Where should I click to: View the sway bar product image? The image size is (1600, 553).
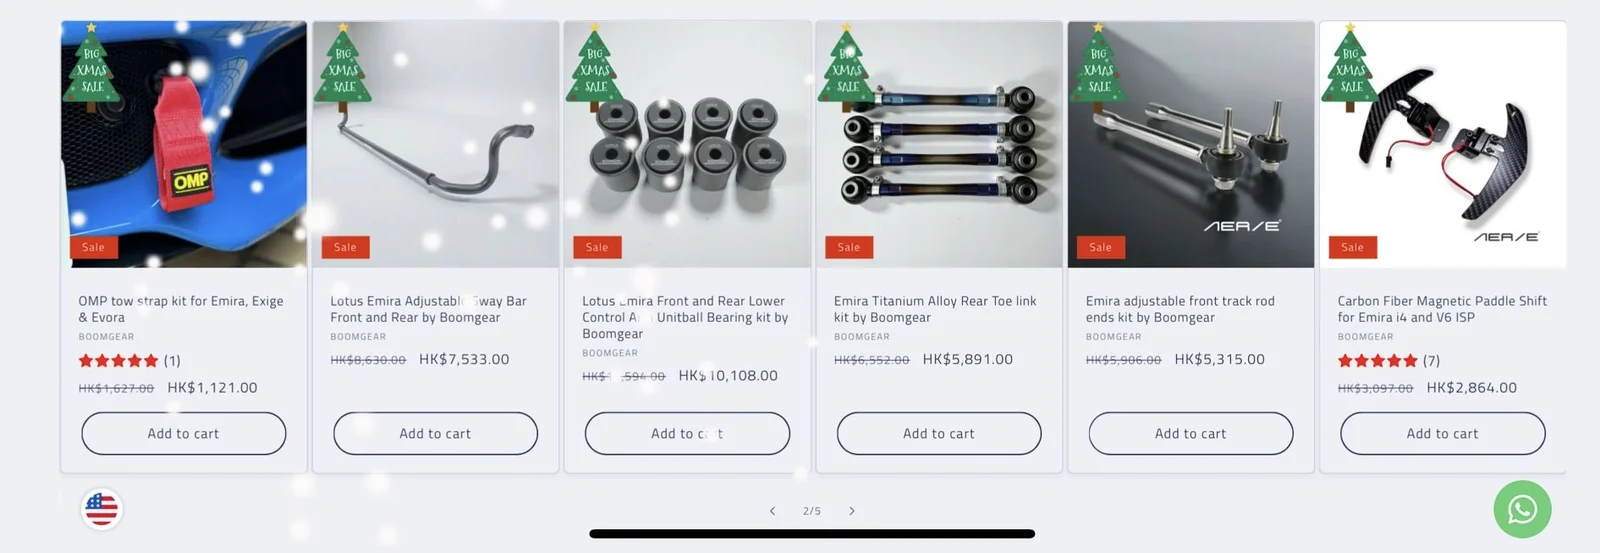(x=436, y=144)
